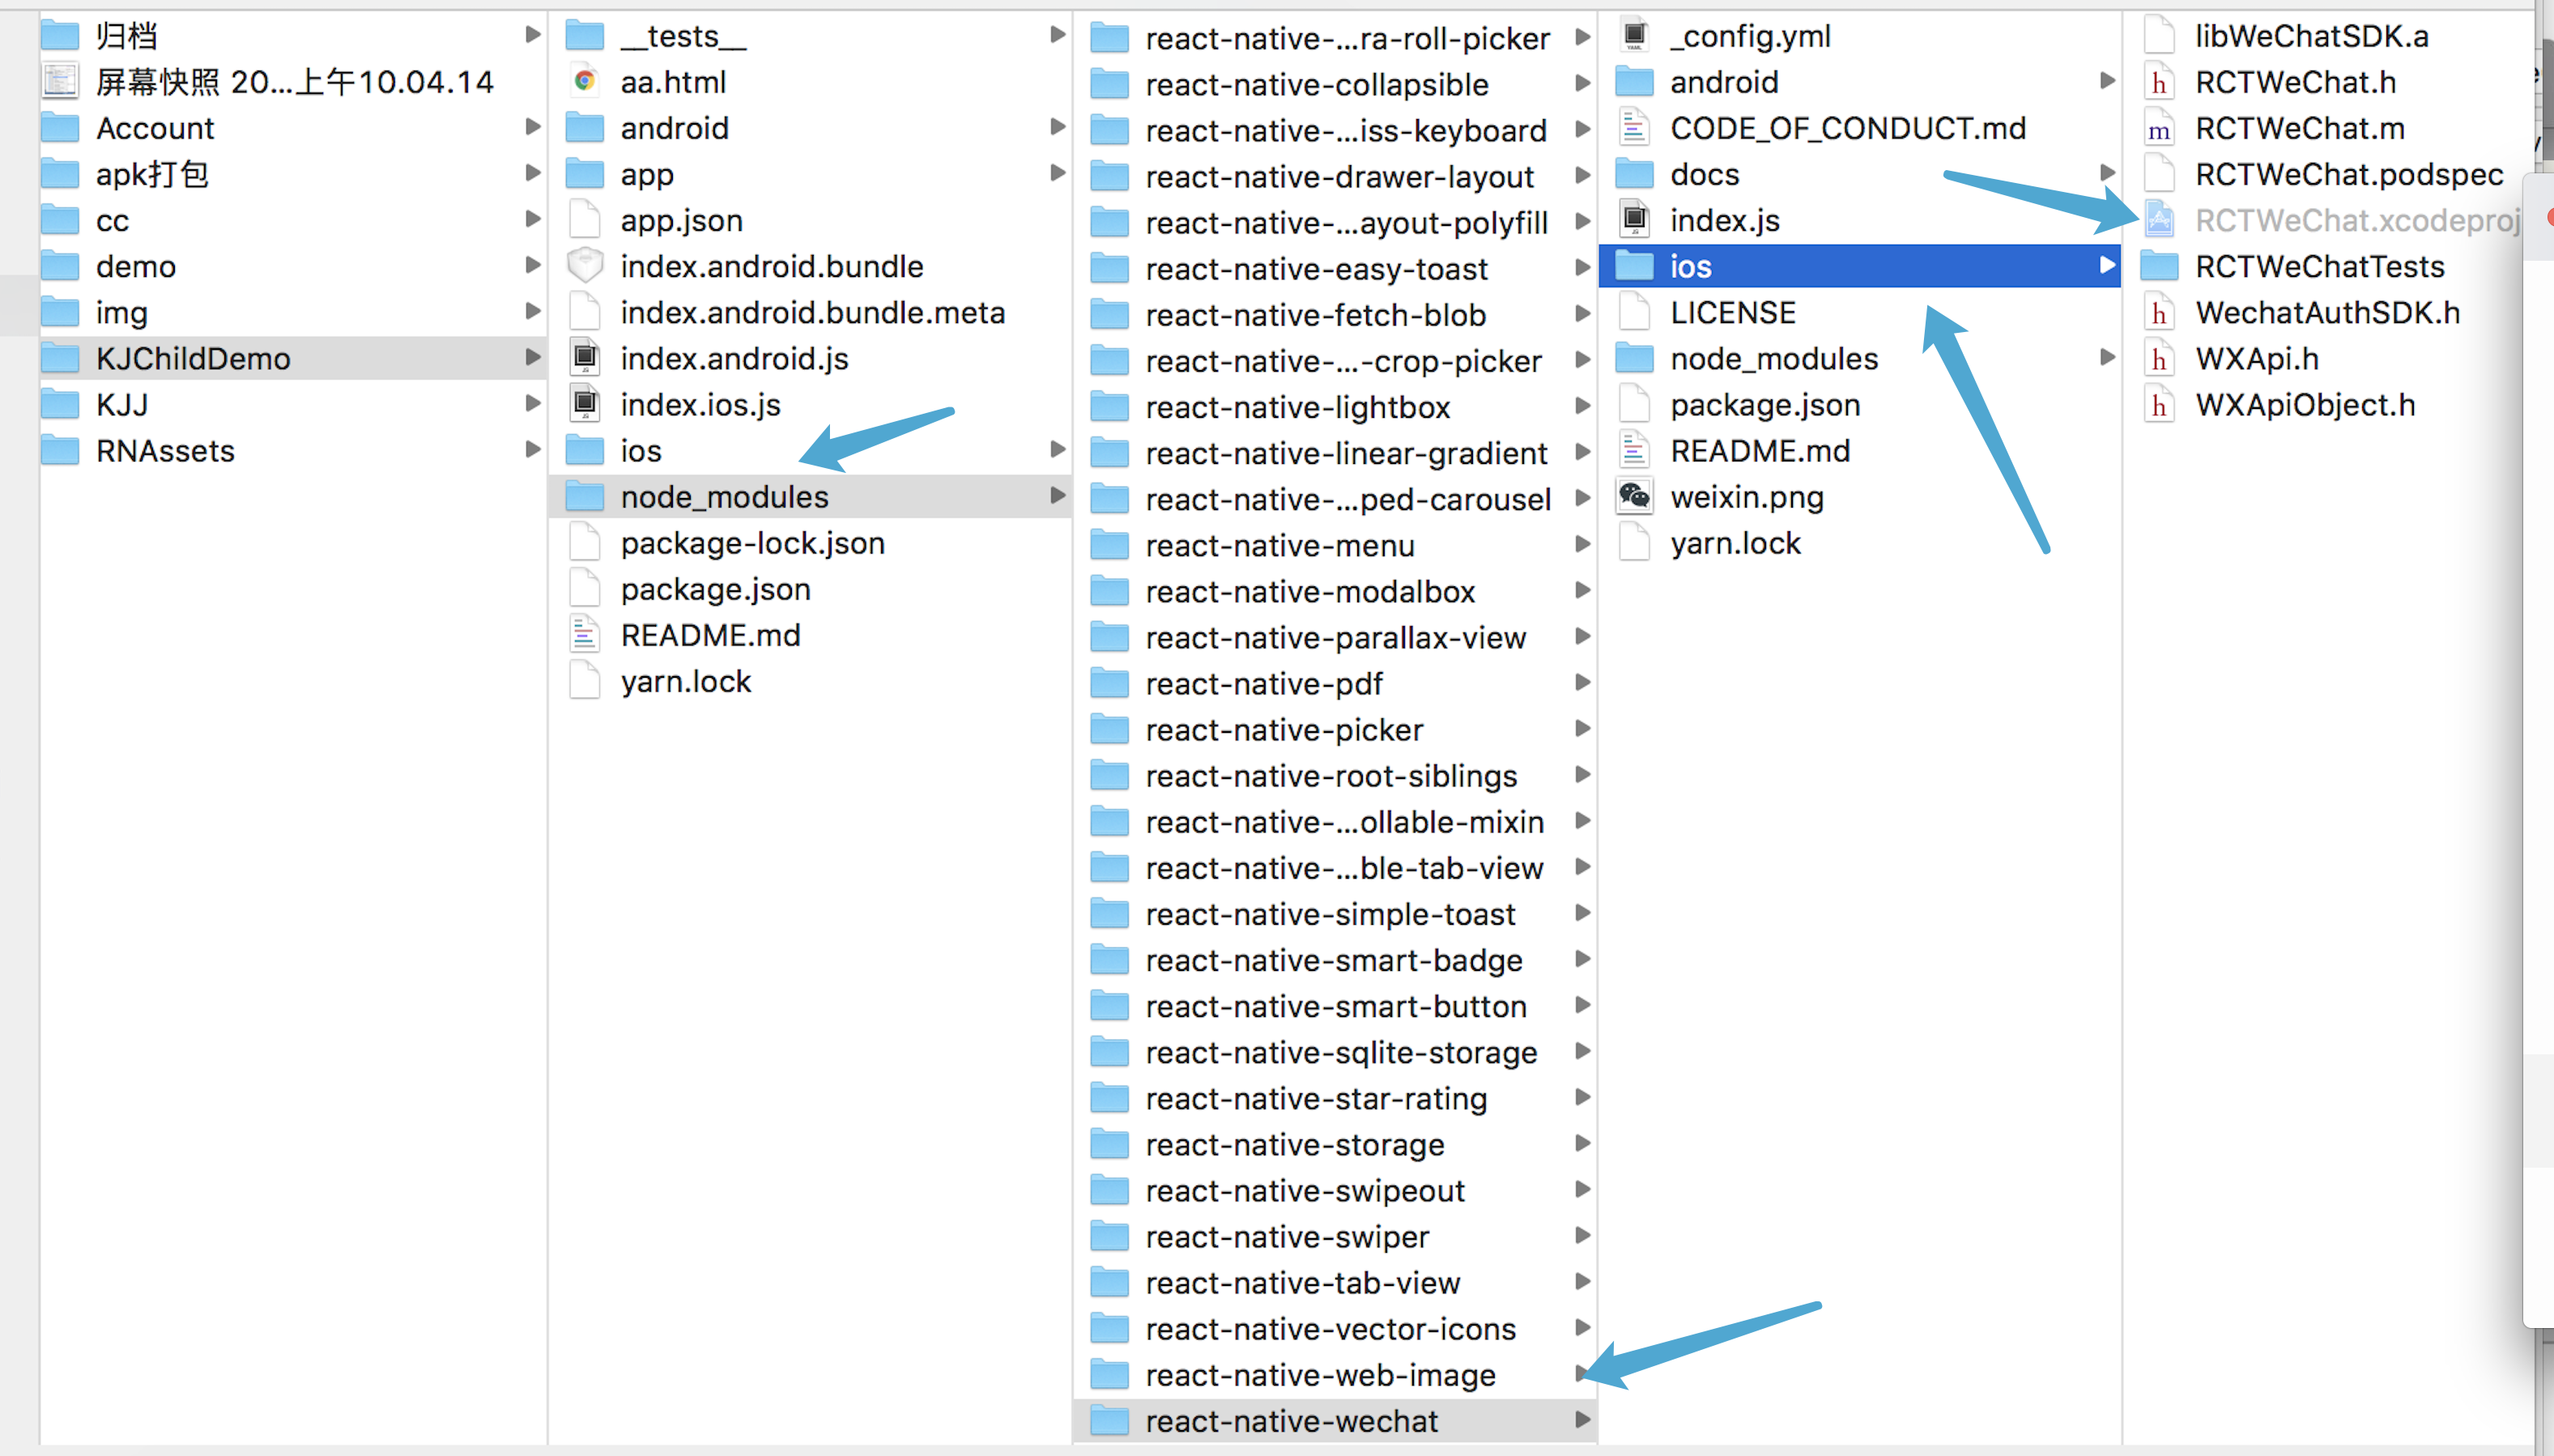Select package-lock.json in project column
Viewport: 2554px width, 1456px height.
pyautogui.click(x=752, y=543)
